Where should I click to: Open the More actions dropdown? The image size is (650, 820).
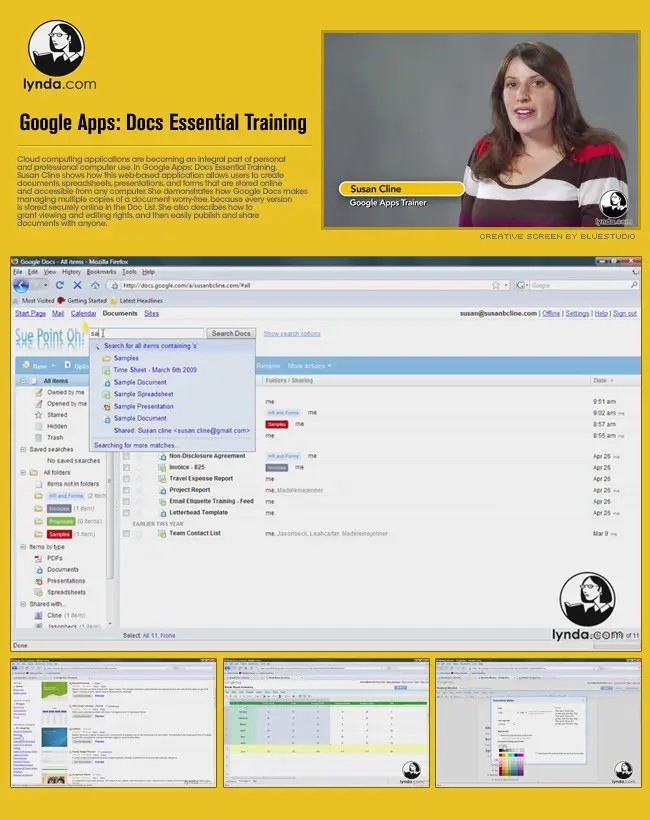coord(310,366)
